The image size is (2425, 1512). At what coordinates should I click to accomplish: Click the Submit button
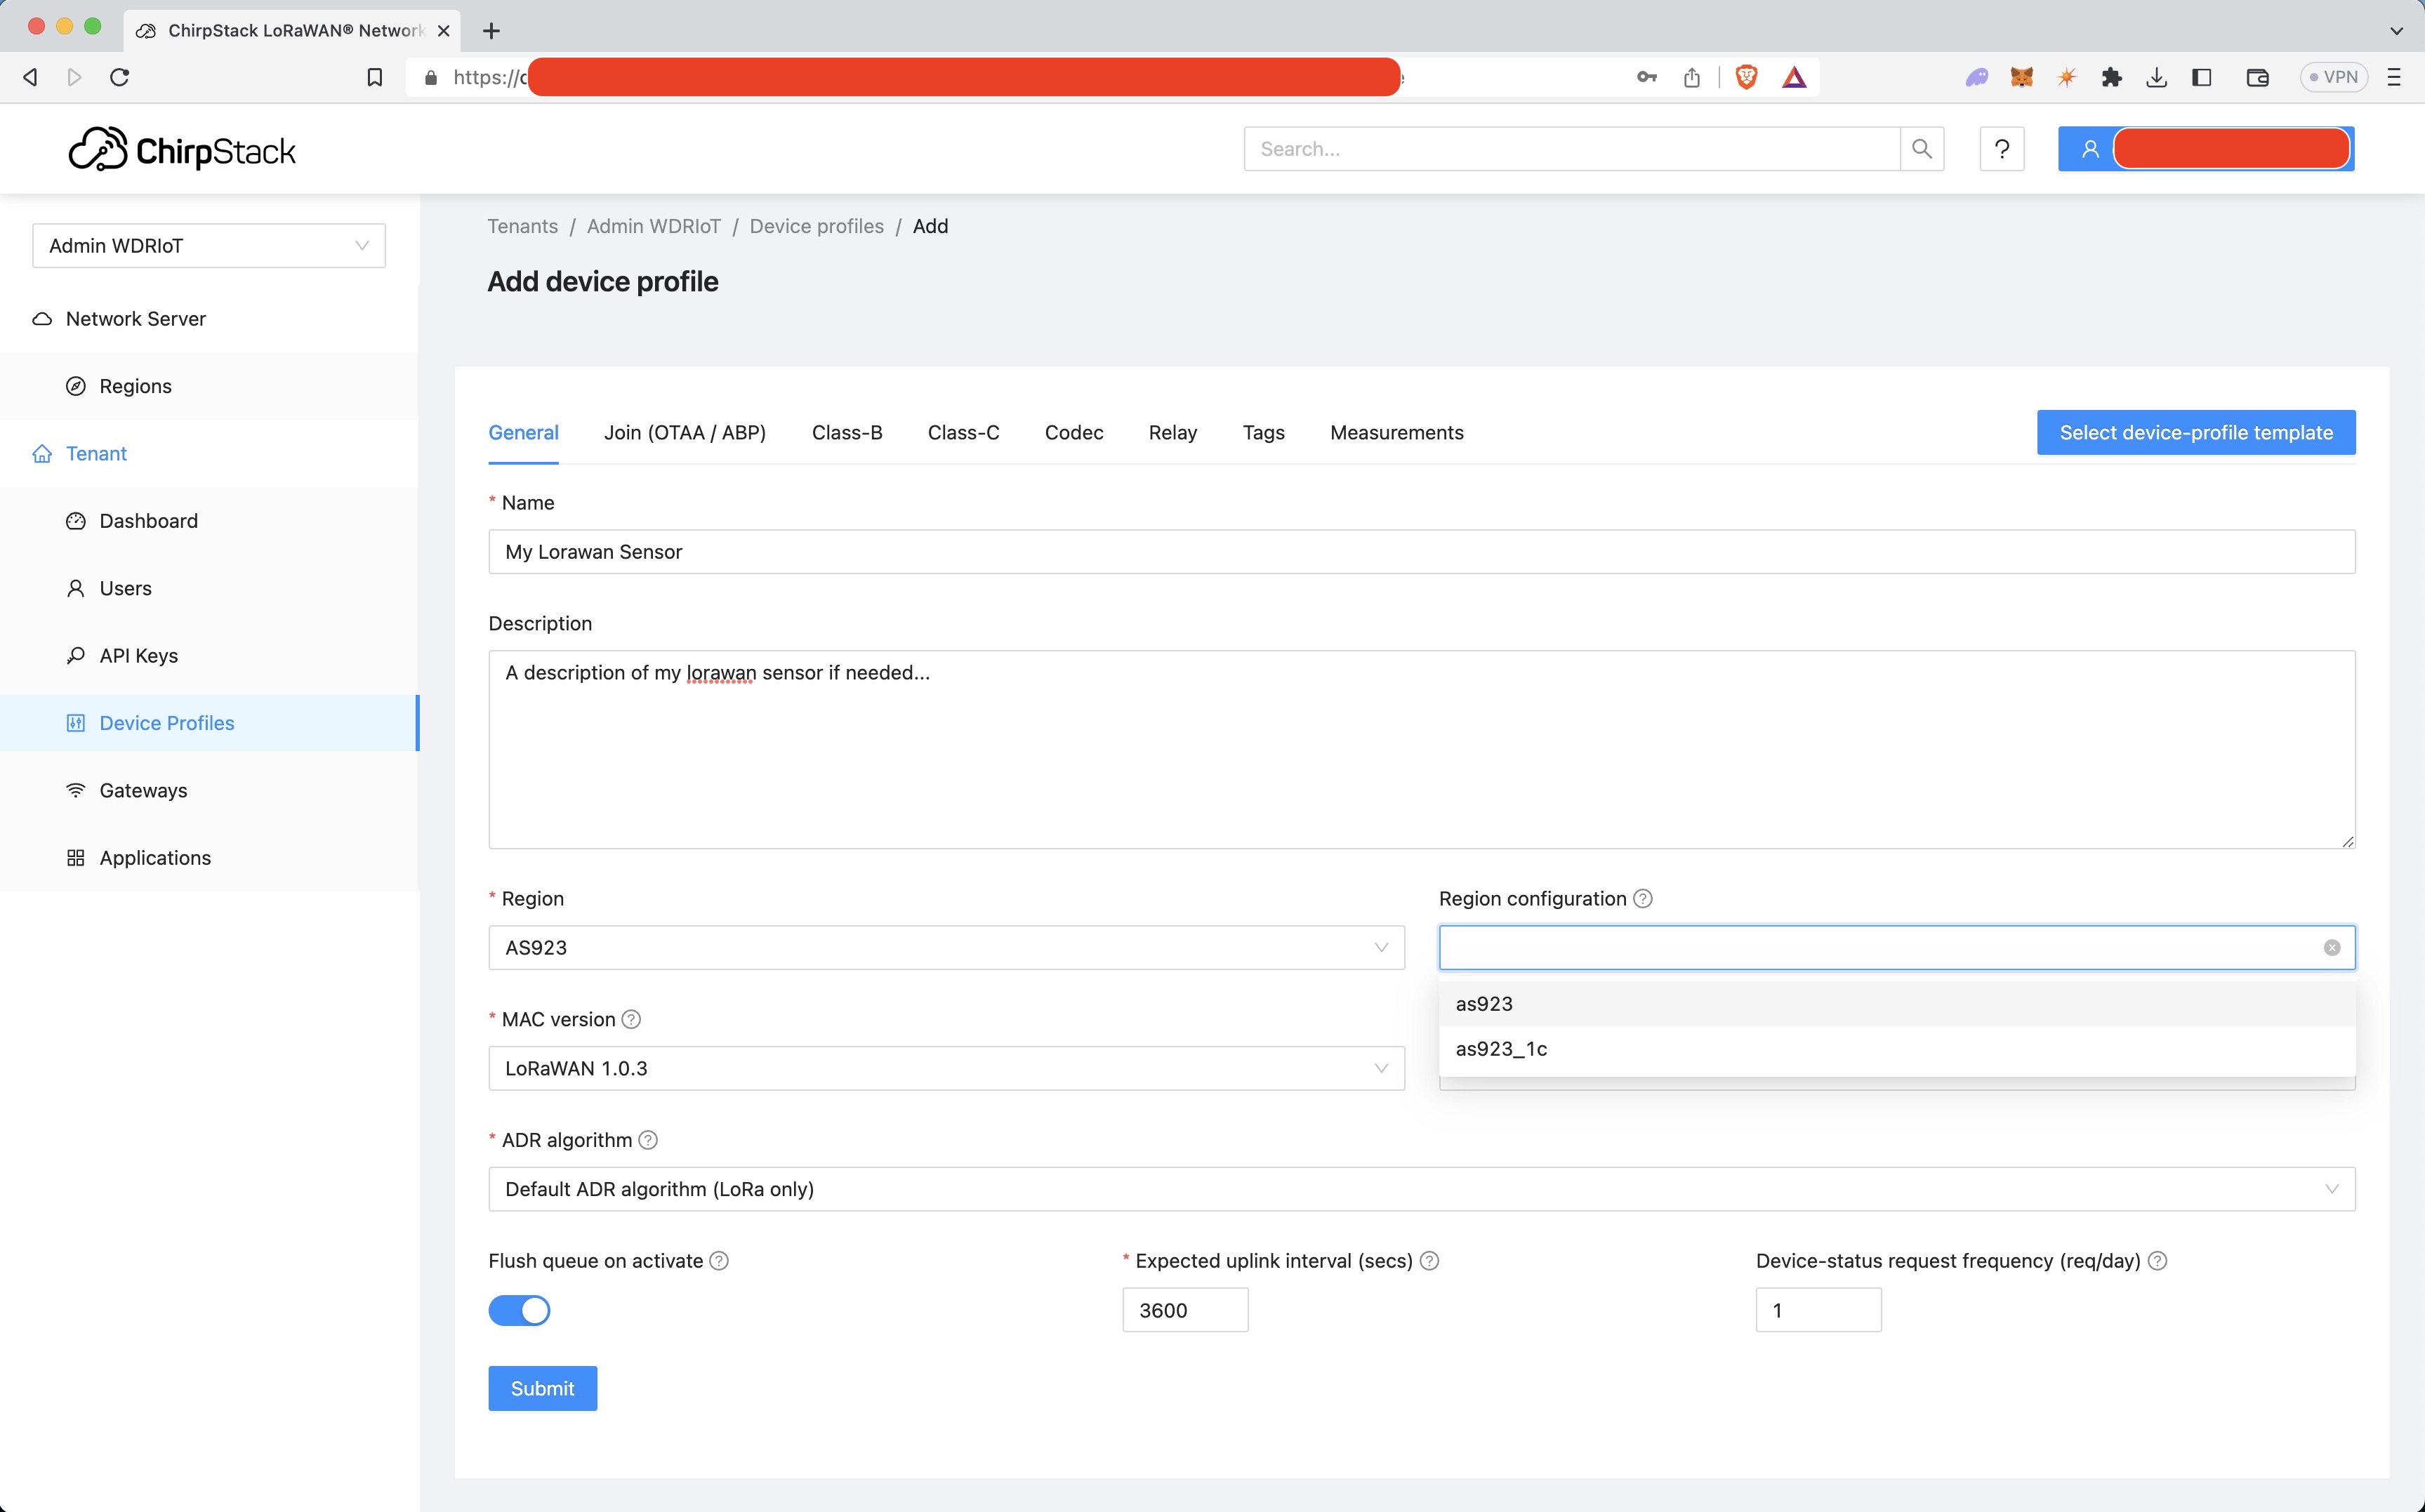(x=542, y=1388)
